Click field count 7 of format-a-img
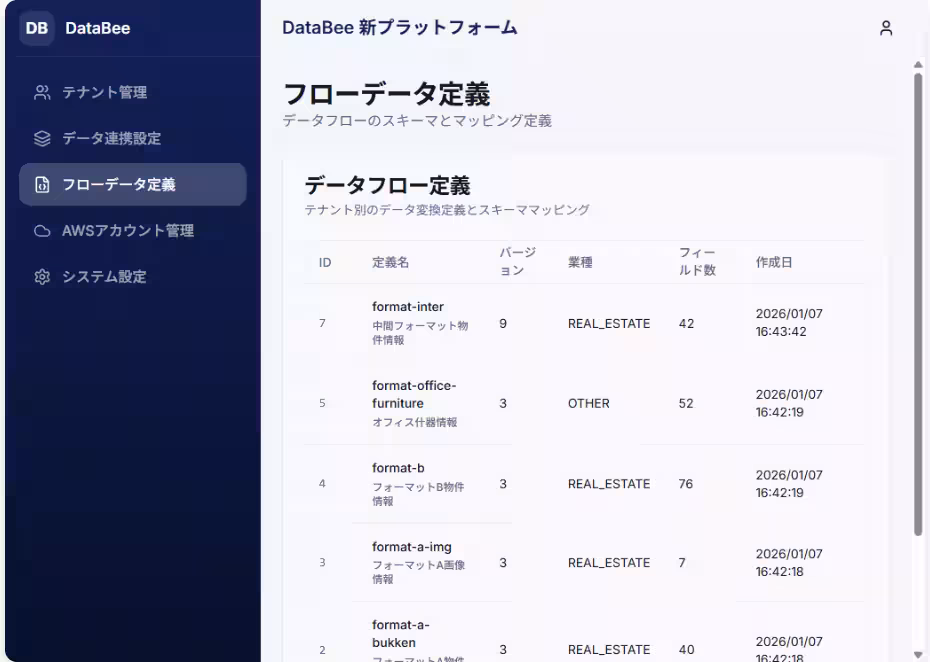Screen dimensions: 930x662 [x=682, y=563]
